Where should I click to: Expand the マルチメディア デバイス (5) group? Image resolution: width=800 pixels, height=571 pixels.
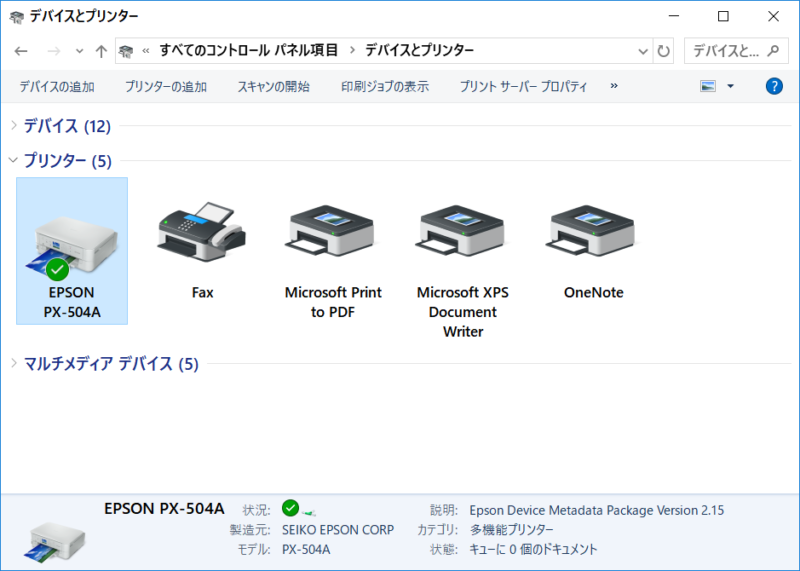(x=13, y=364)
